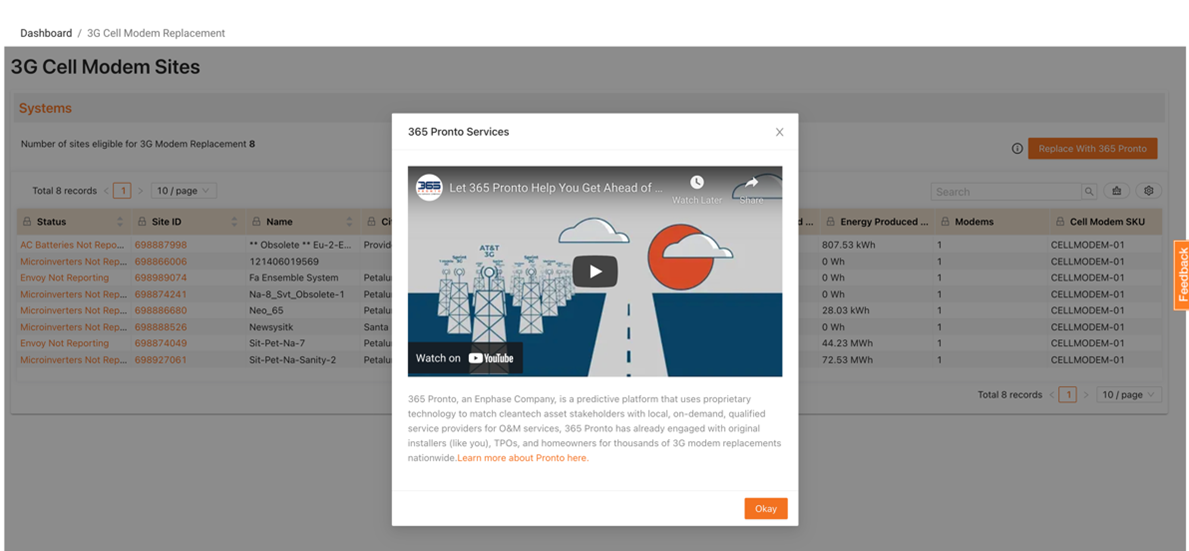1189x551 pixels.
Task: Click bottom pagination page 1
Action: (1068, 395)
